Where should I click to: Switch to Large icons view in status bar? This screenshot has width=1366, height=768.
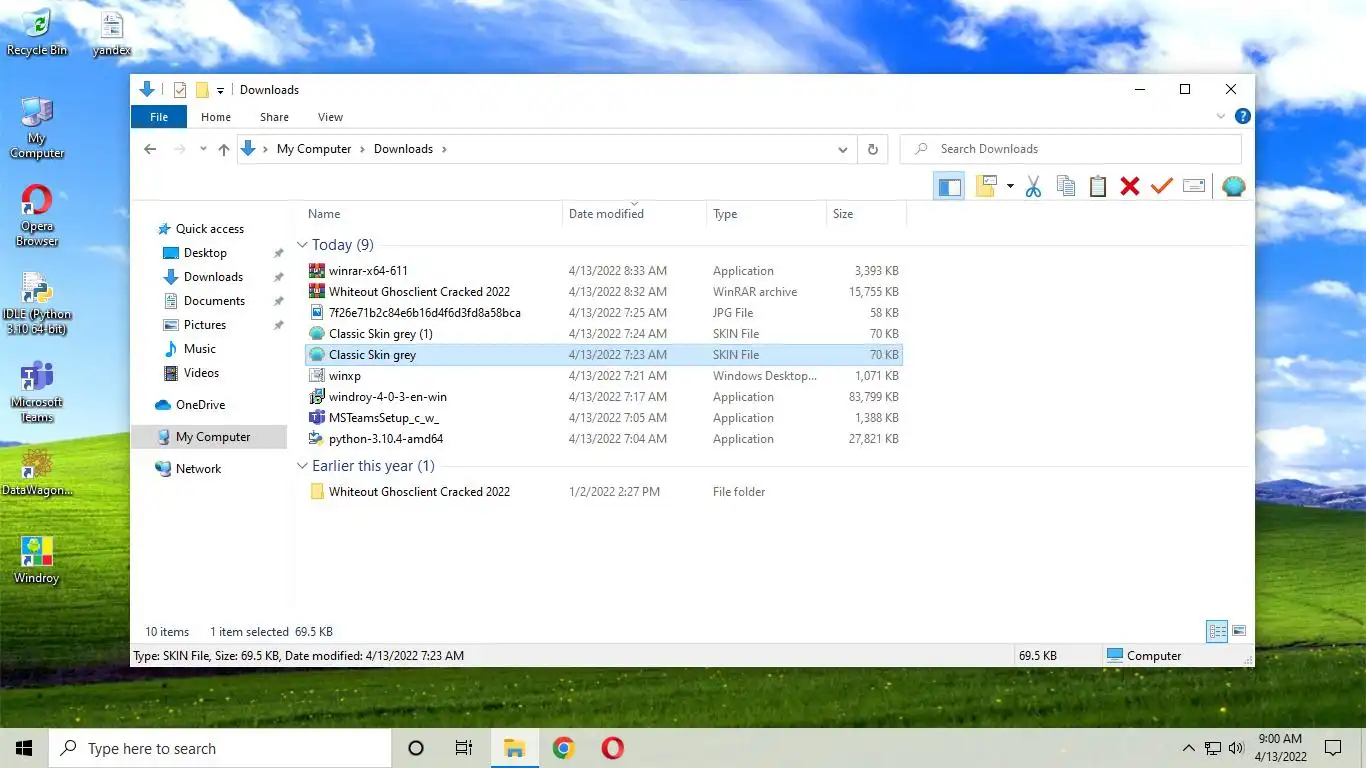coord(1239,631)
